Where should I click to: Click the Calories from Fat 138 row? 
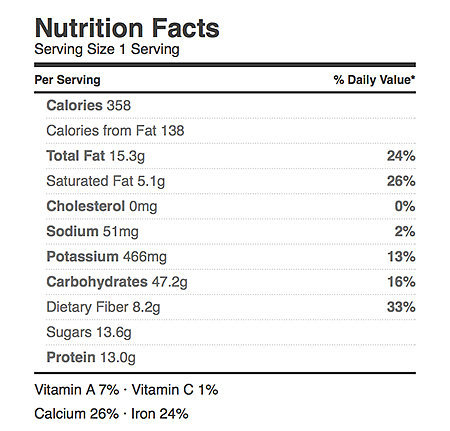tap(231, 130)
